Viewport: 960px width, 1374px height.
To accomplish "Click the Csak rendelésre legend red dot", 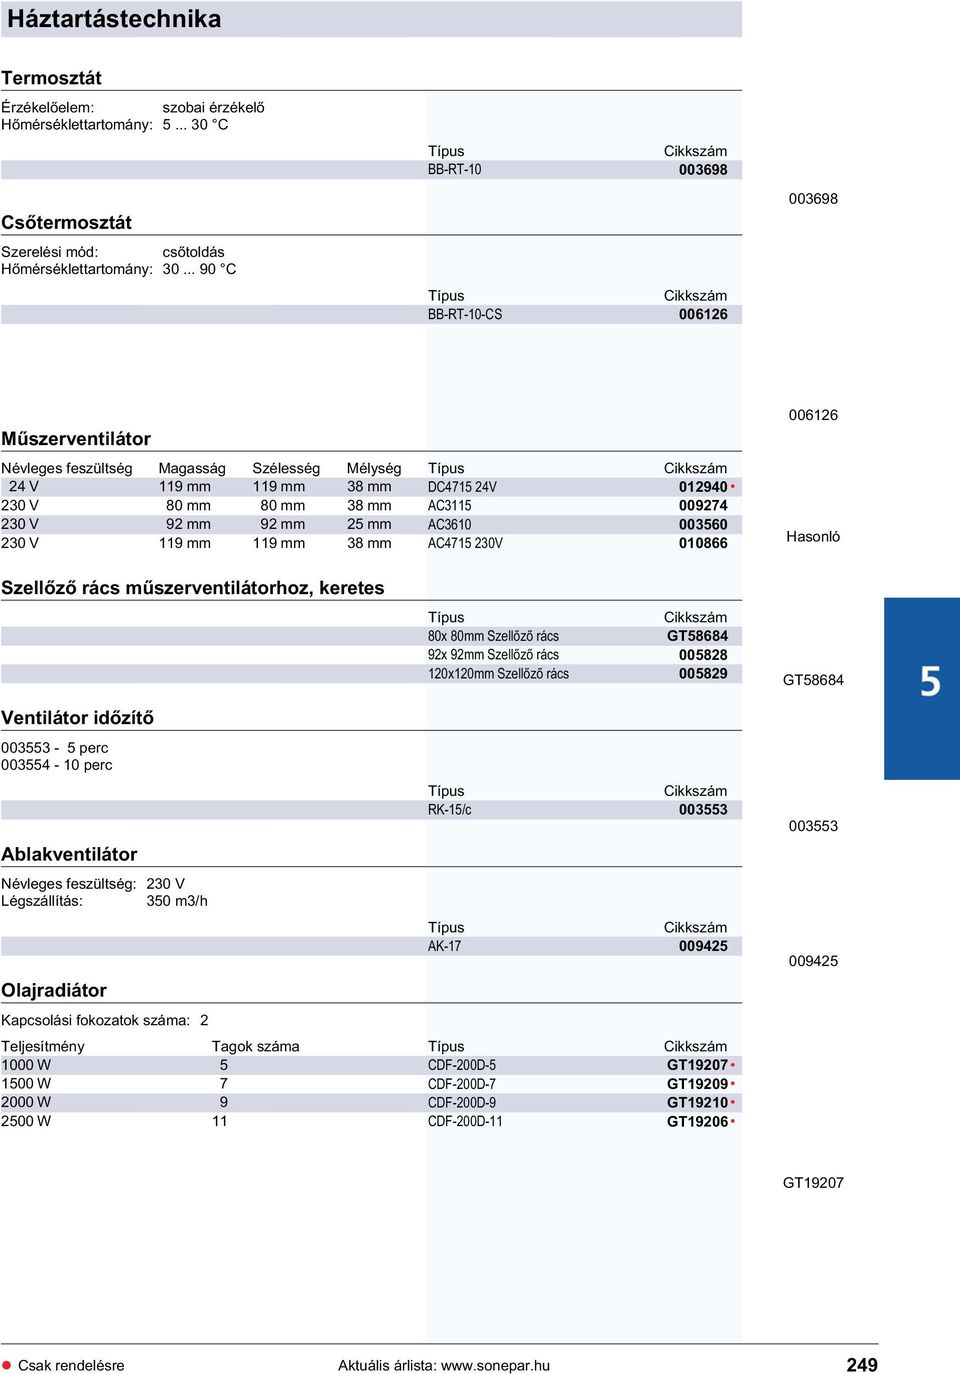I will [x=7, y=1365].
